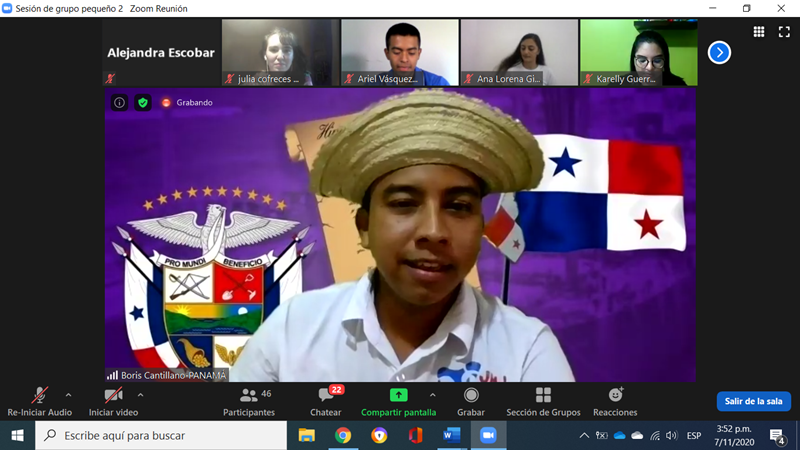Show next participants with blue arrow

[719, 53]
